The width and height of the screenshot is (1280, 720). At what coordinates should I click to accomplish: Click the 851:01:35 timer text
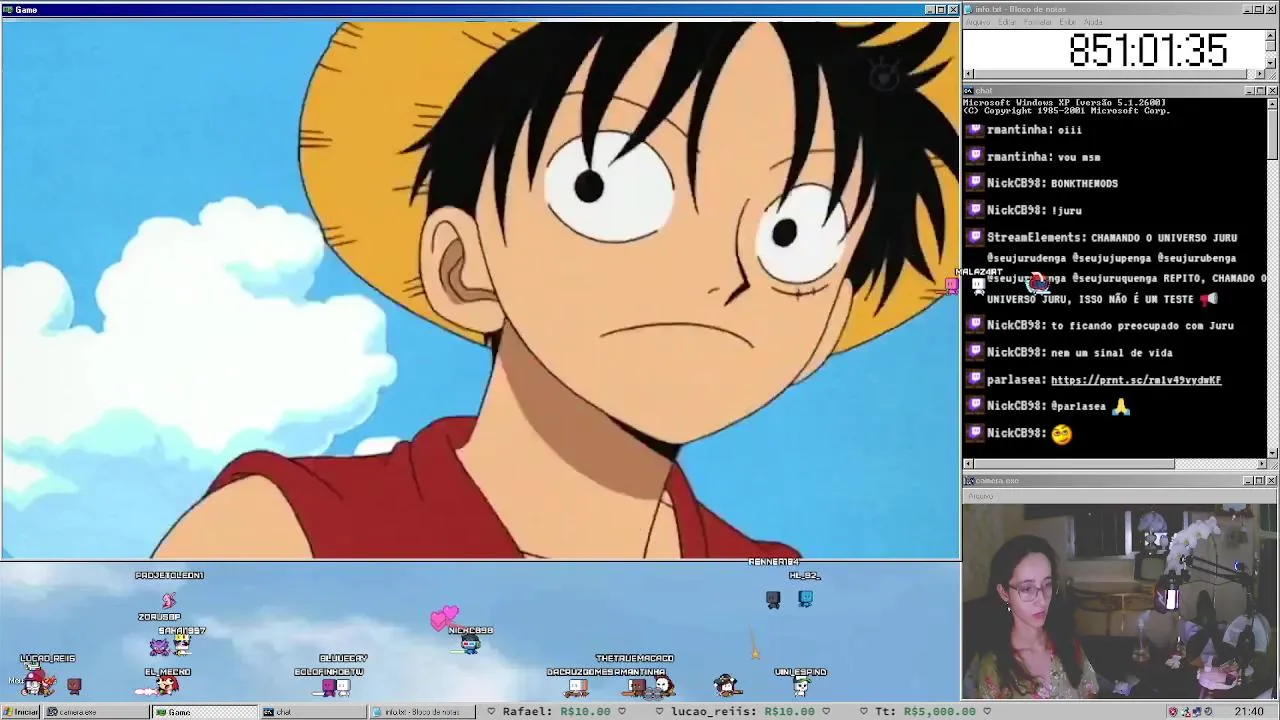[1148, 50]
